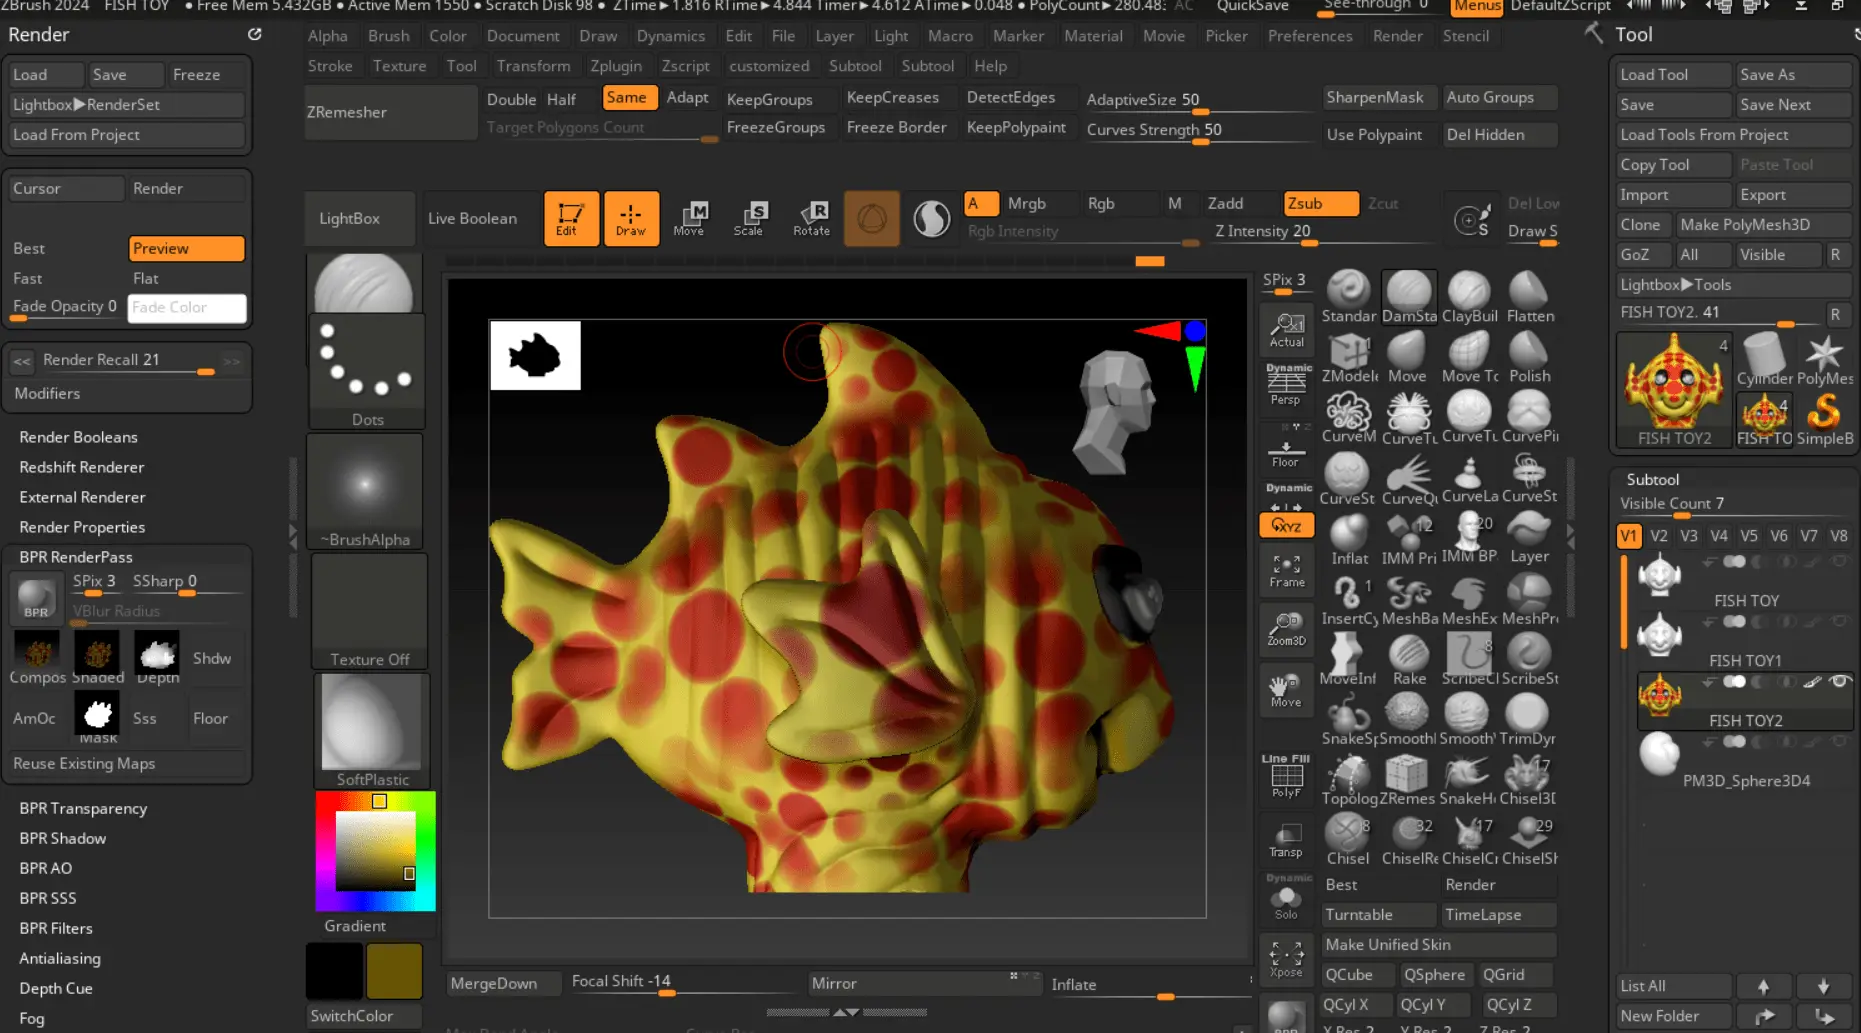The height and width of the screenshot is (1033, 1861).
Task: Open the Zplugin menu
Action: click(616, 66)
